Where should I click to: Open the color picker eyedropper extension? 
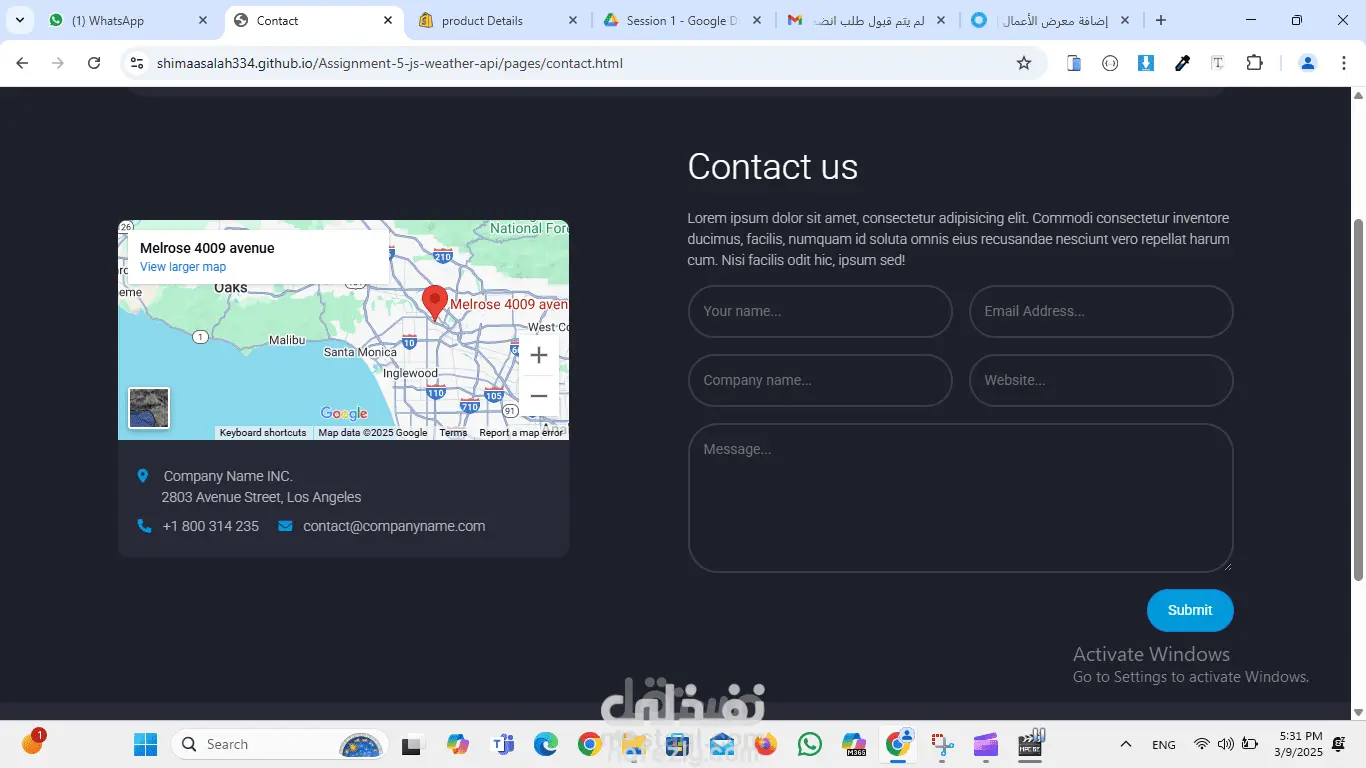click(1182, 63)
